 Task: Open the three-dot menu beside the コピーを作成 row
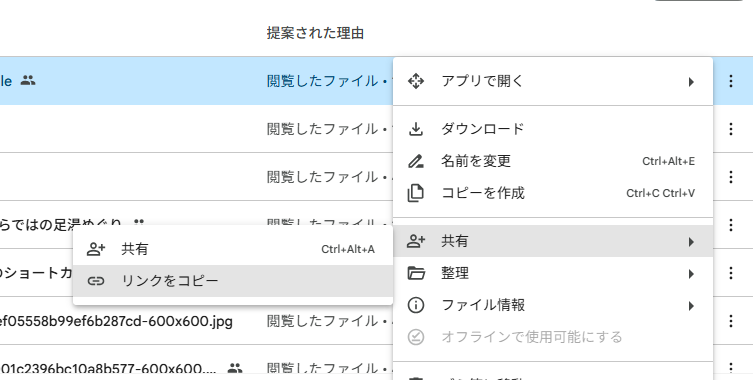click(x=730, y=177)
